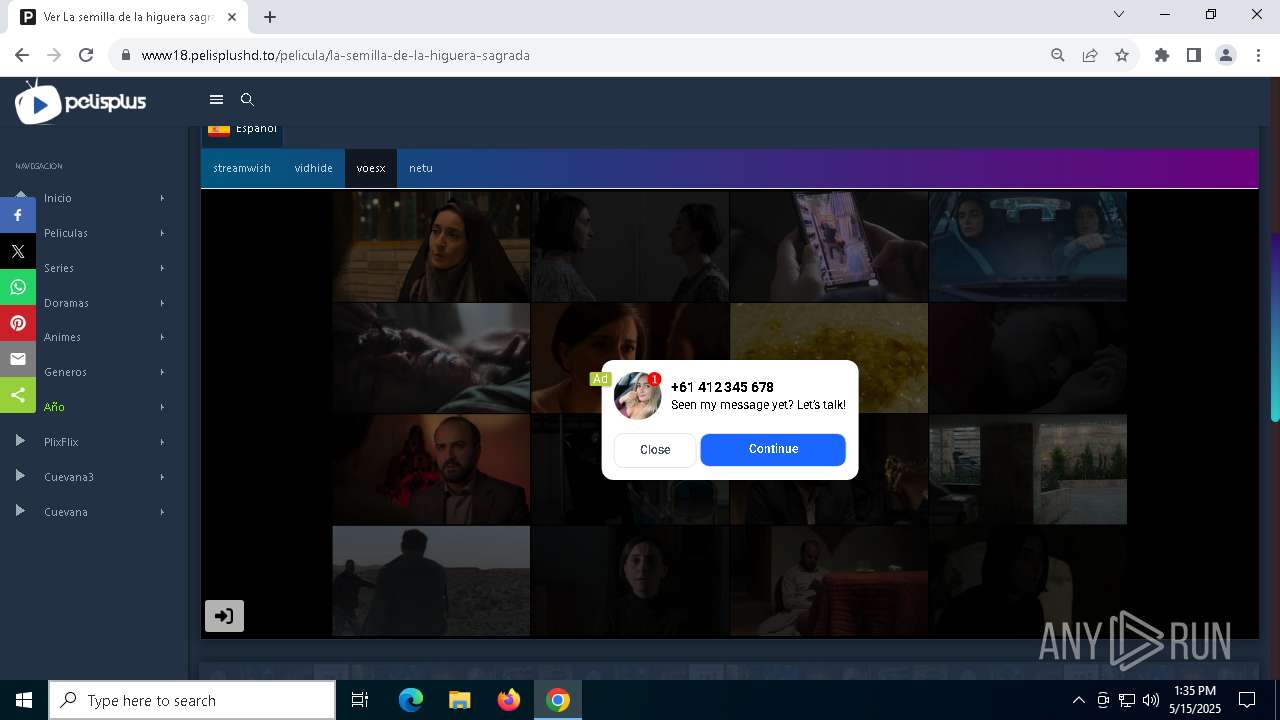Viewport: 1280px width, 720px height.
Task: Bookmark this page with star icon
Action: [1122, 55]
